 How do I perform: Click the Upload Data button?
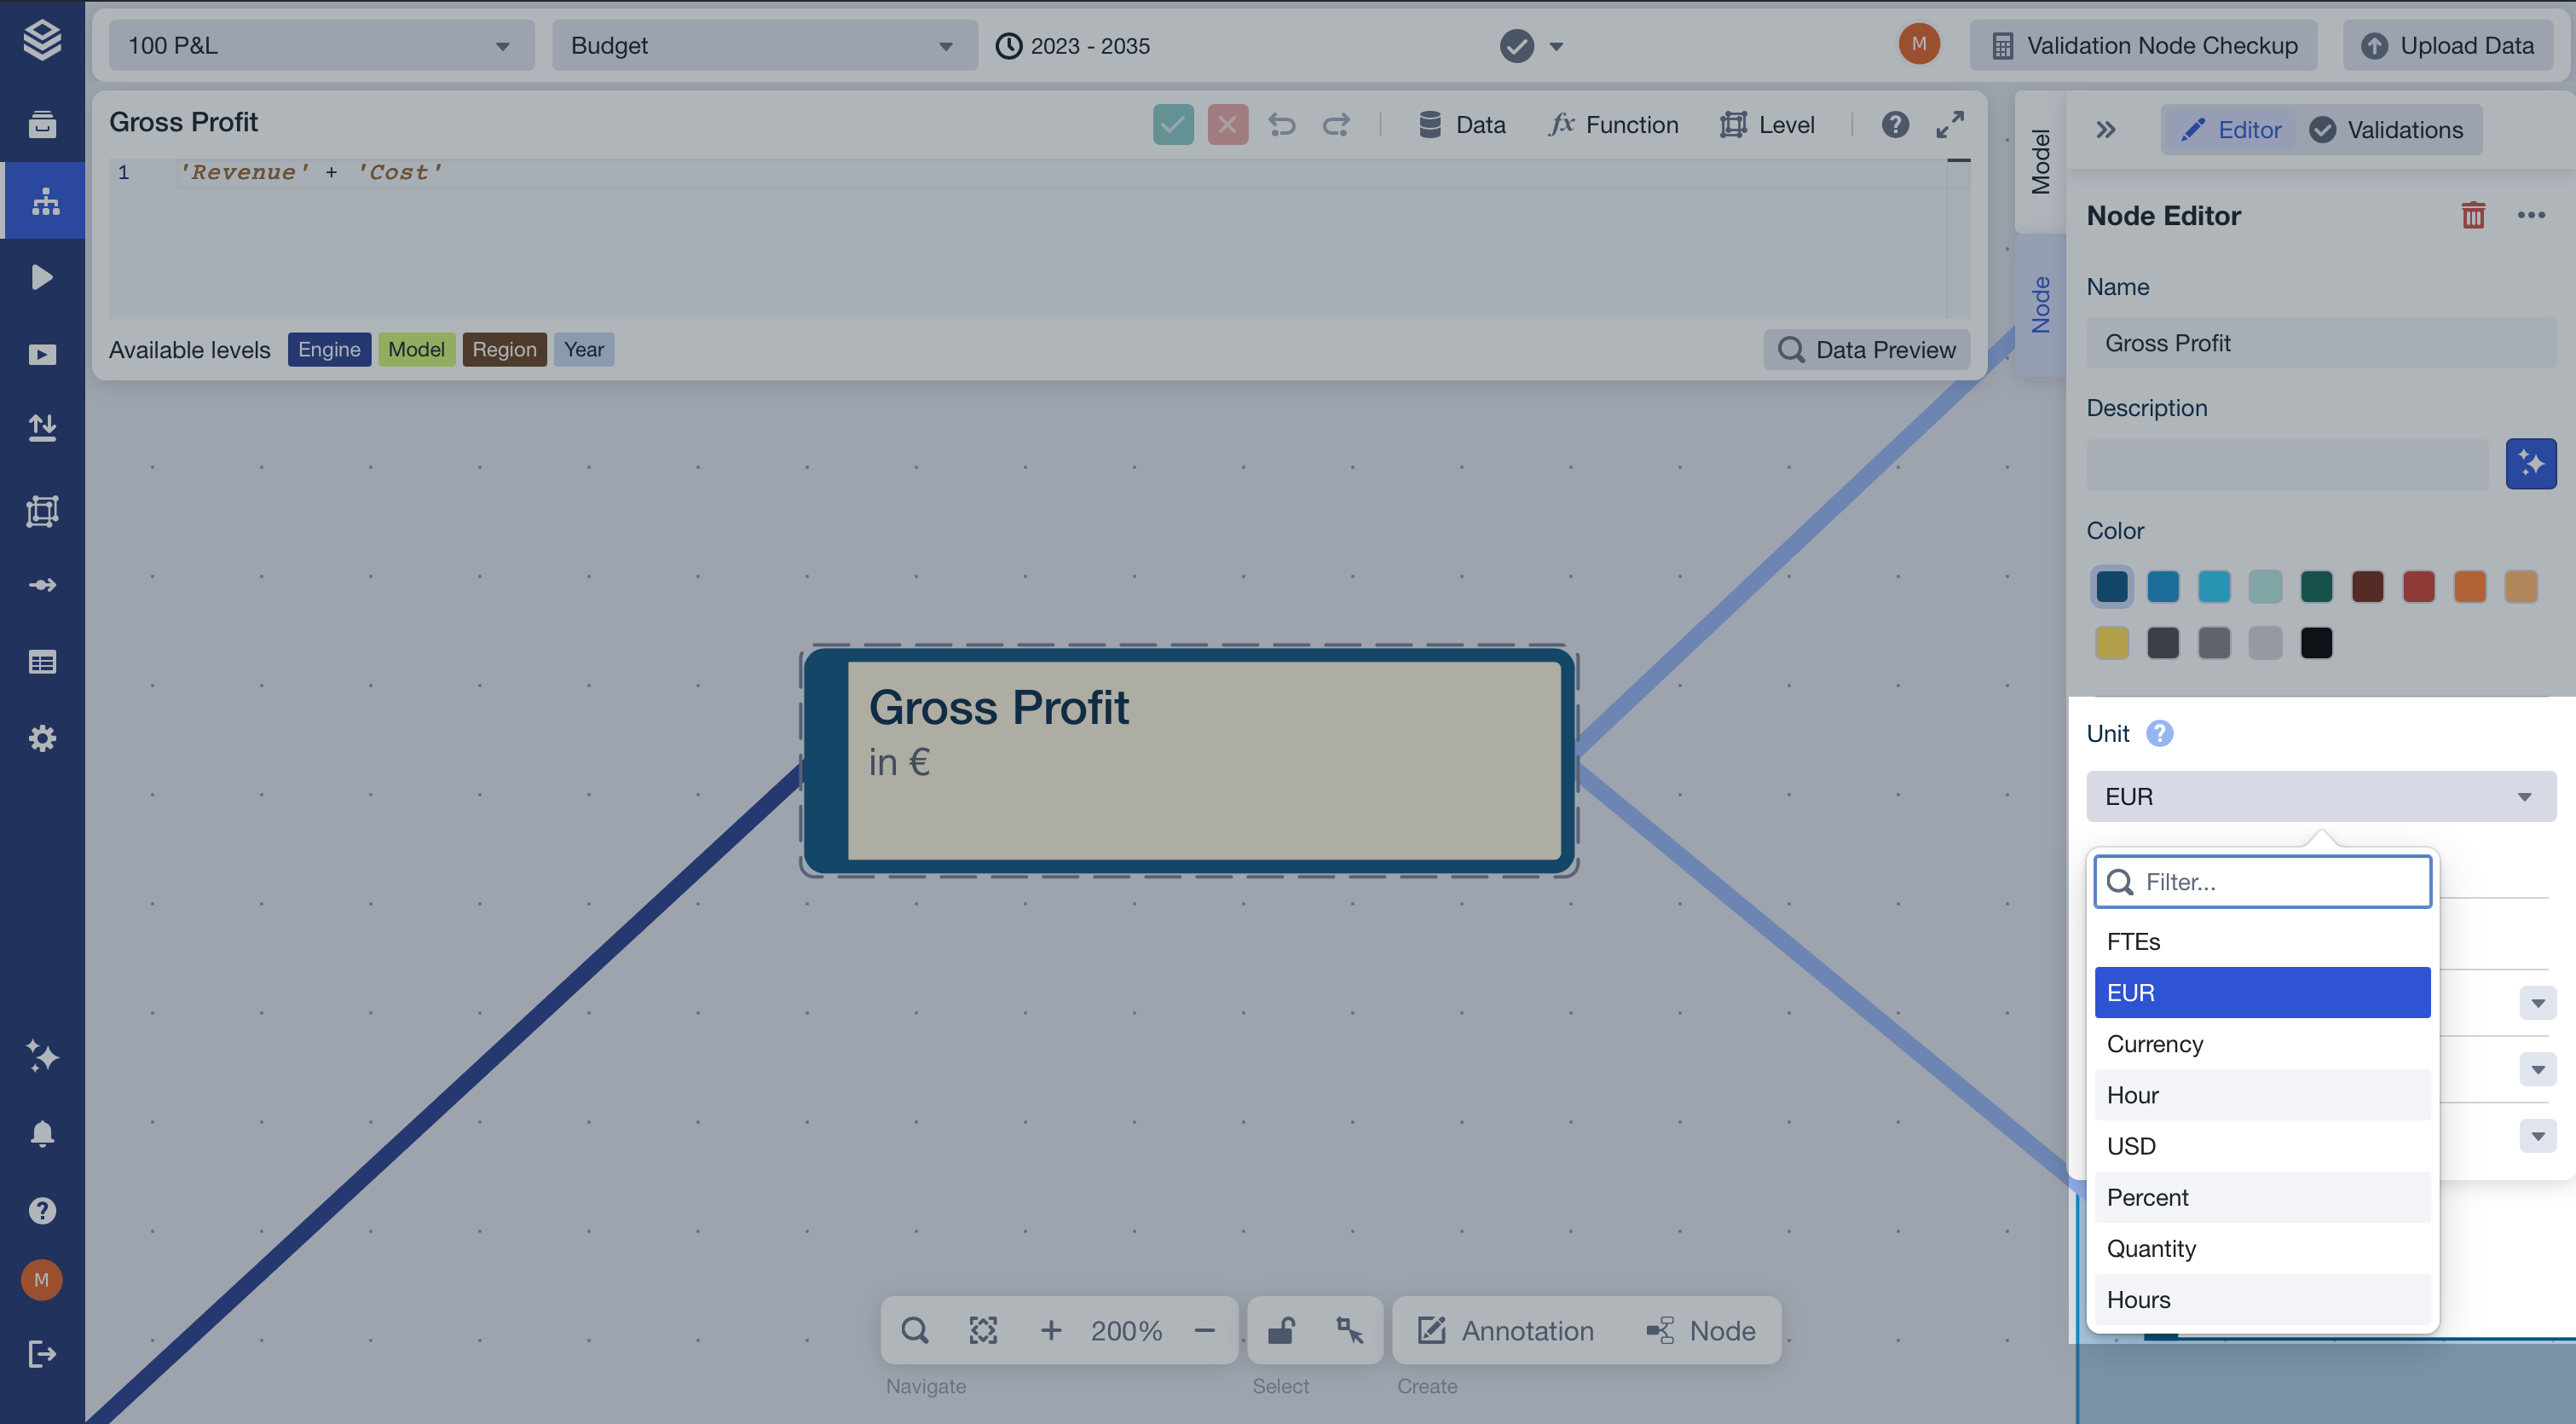point(2448,46)
